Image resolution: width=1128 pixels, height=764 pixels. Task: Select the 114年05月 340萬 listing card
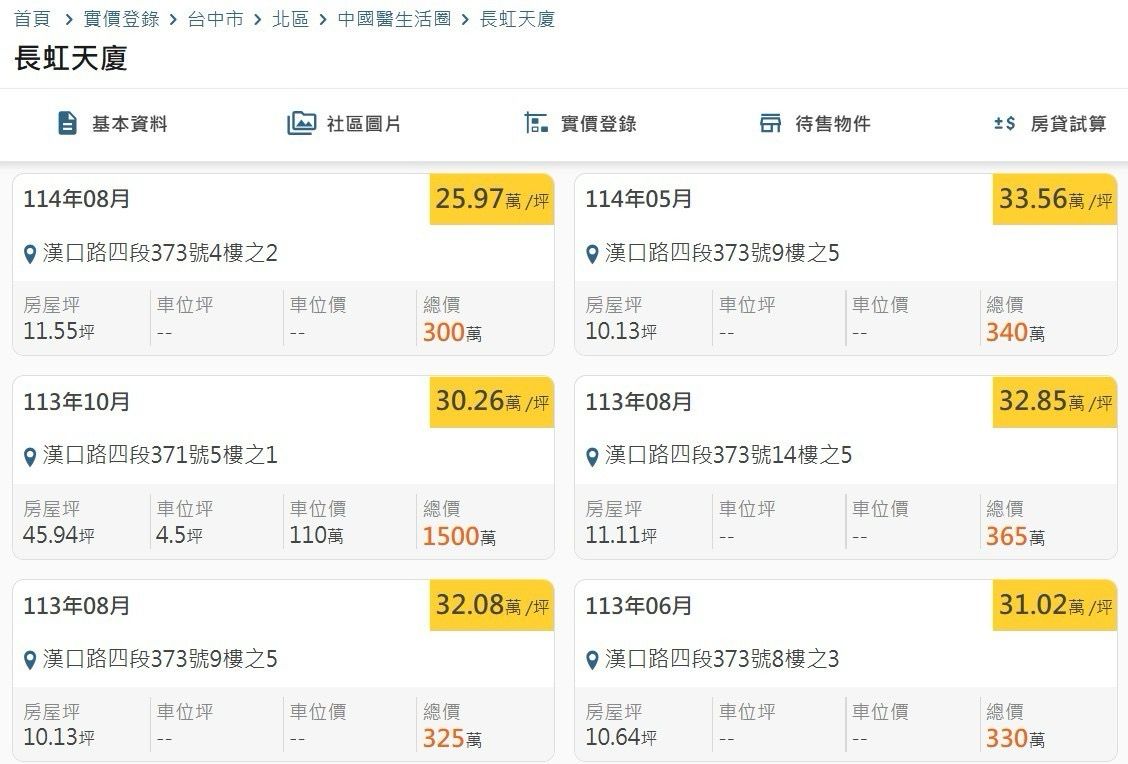[845, 264]
